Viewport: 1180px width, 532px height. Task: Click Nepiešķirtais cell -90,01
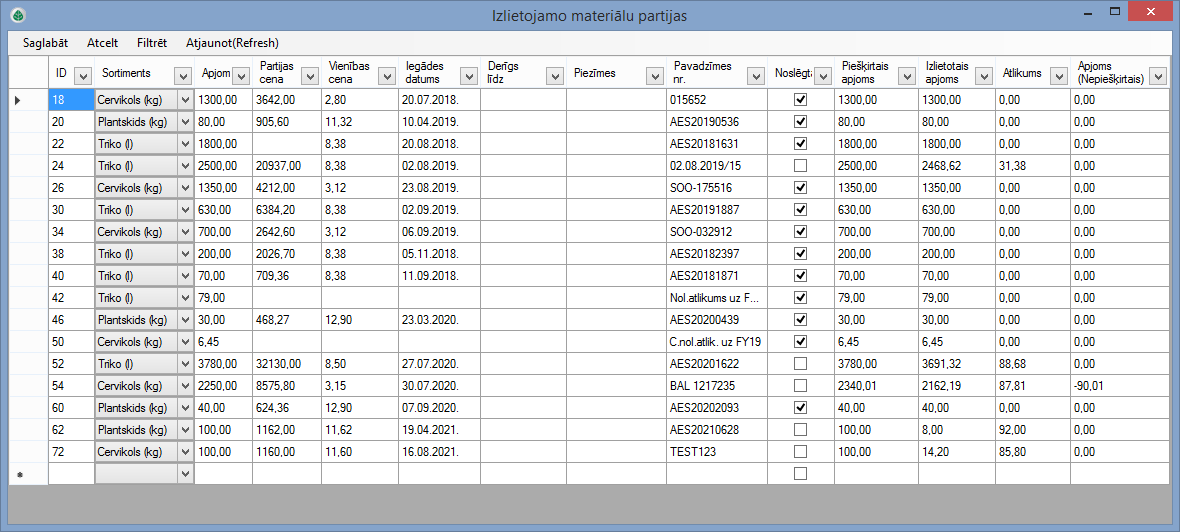(x=1118, y=386)
